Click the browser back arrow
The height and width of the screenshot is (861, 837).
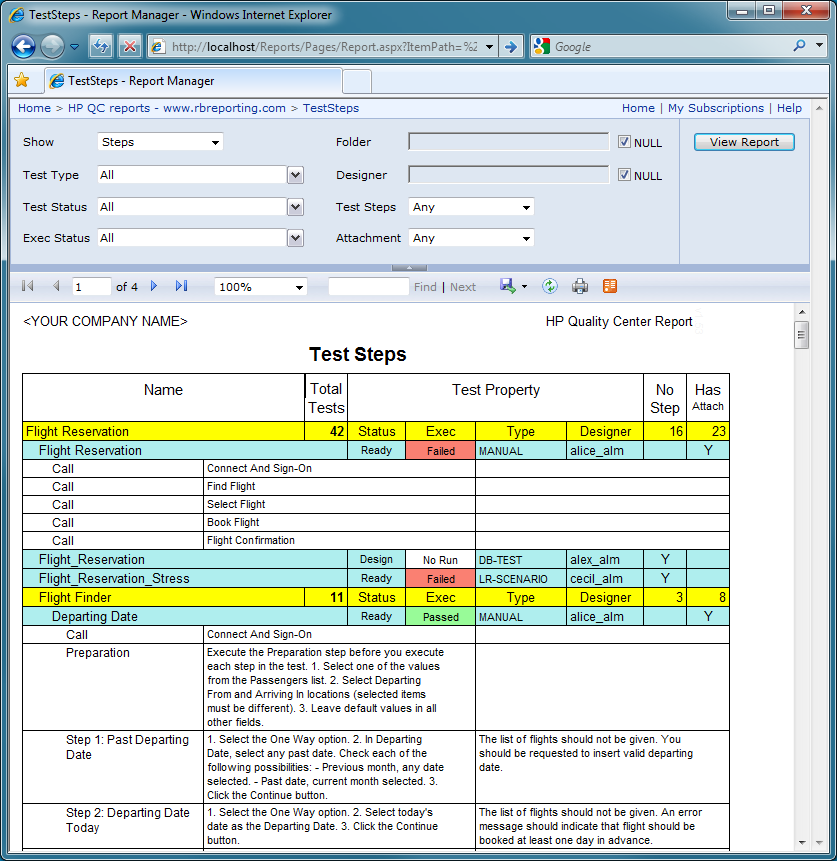point(23,46)
